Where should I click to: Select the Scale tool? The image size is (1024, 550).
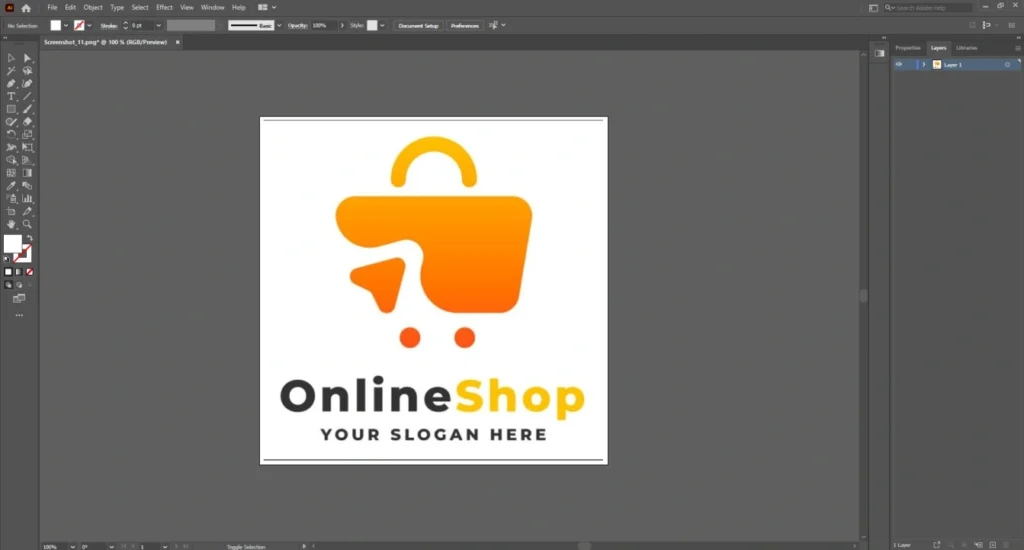27,135
